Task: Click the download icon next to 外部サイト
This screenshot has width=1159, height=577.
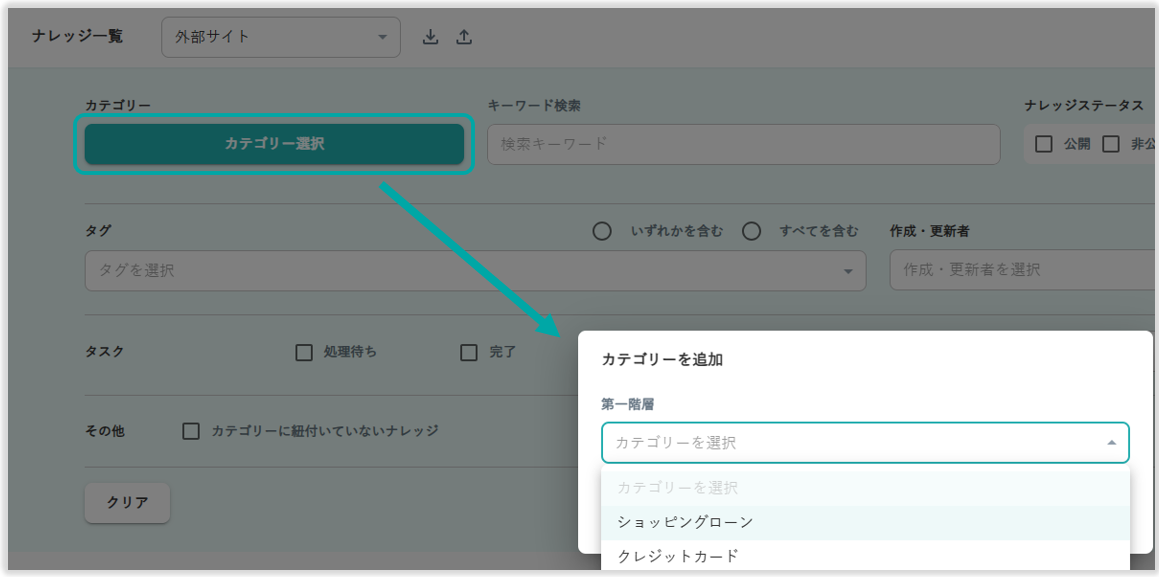Action: tap(430, 37)
